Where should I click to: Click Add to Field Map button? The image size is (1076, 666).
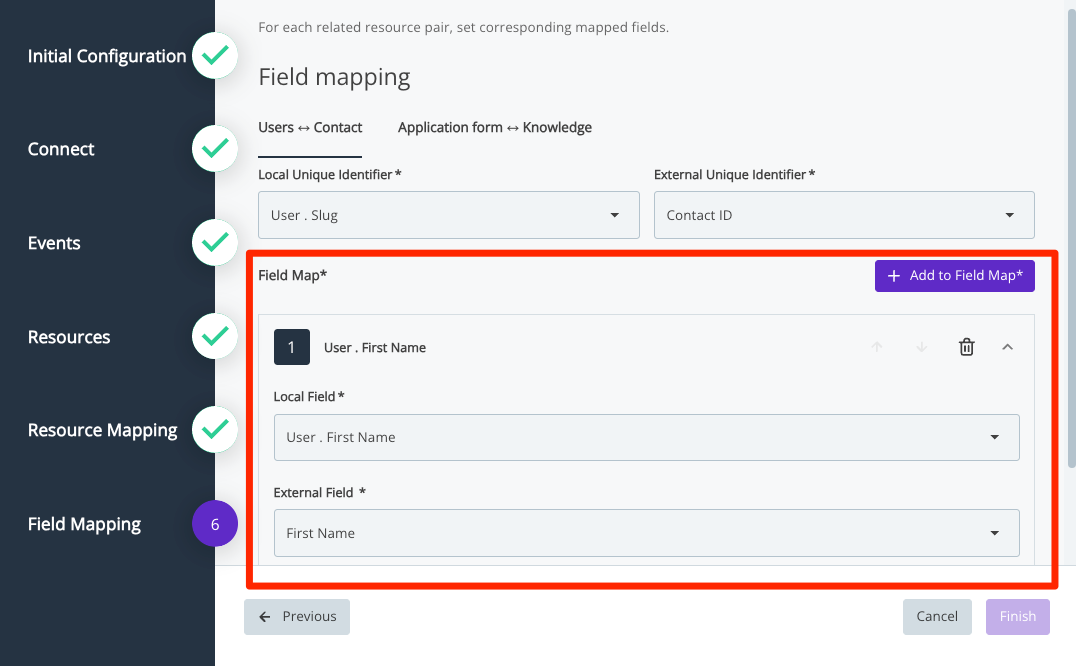point(954,276)
